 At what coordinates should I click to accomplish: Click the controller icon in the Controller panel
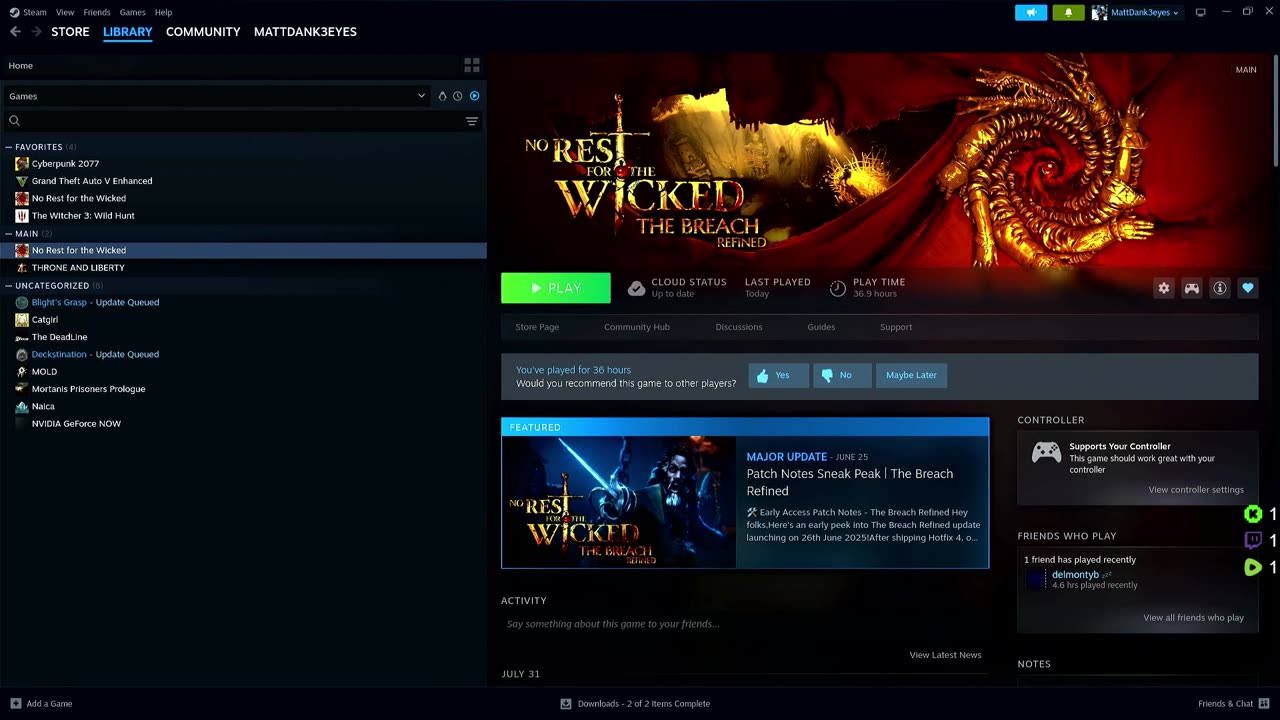coord(1046,452)
